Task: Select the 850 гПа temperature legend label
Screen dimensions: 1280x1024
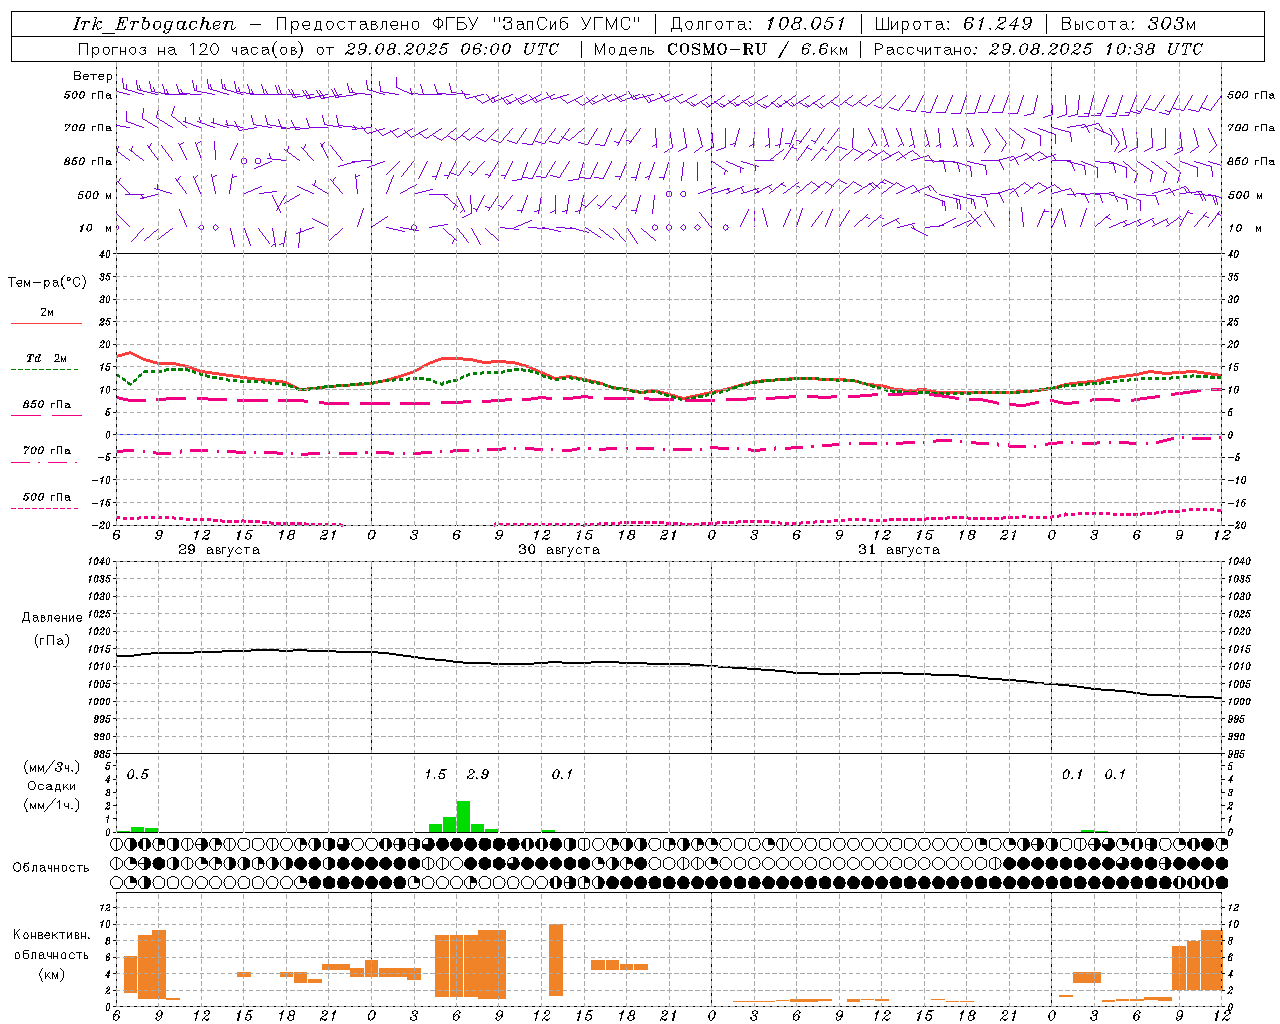Action: 47,405
